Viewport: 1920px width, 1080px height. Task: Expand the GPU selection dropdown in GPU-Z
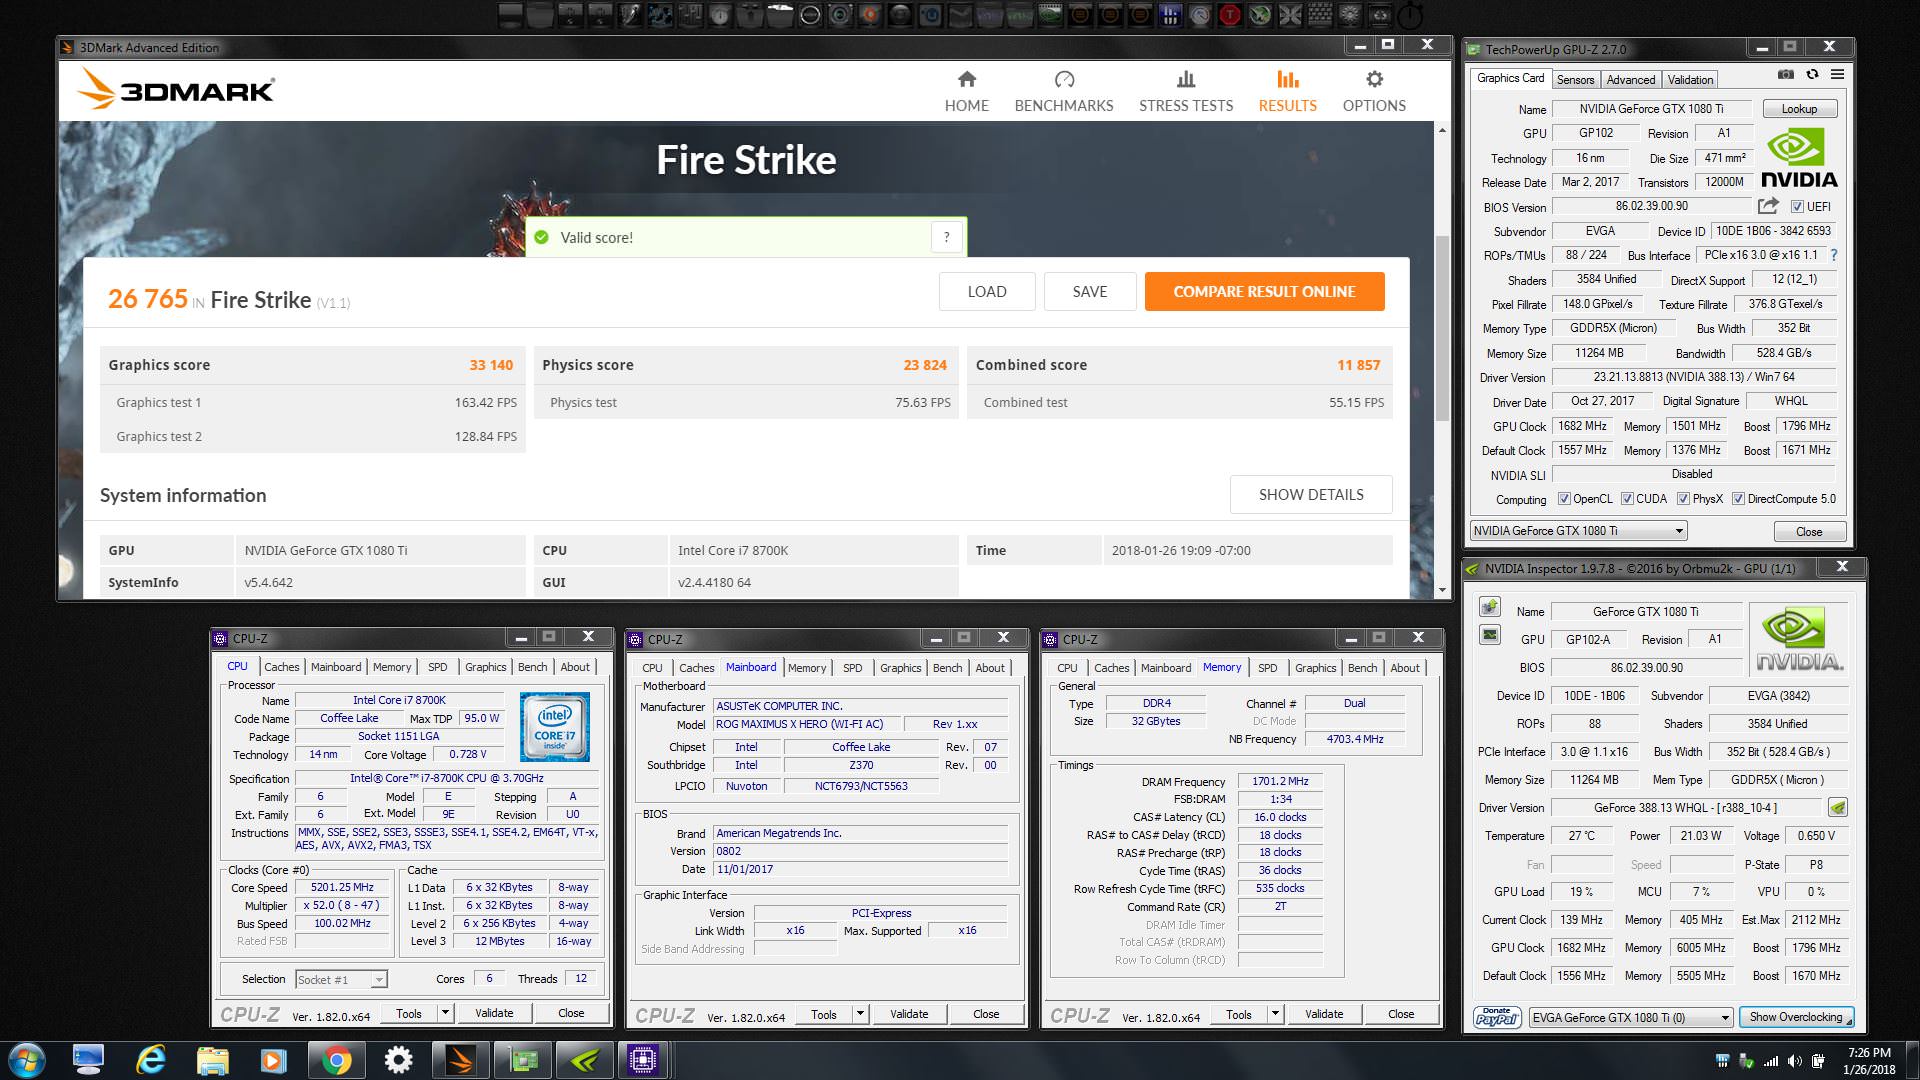tap(1679, 531)
